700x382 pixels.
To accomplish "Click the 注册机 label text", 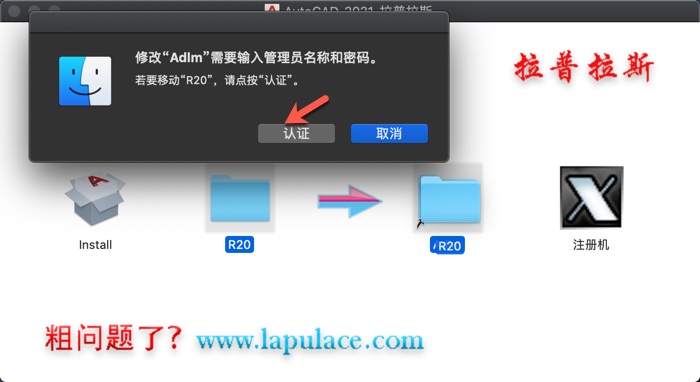I will pos(591,245).
